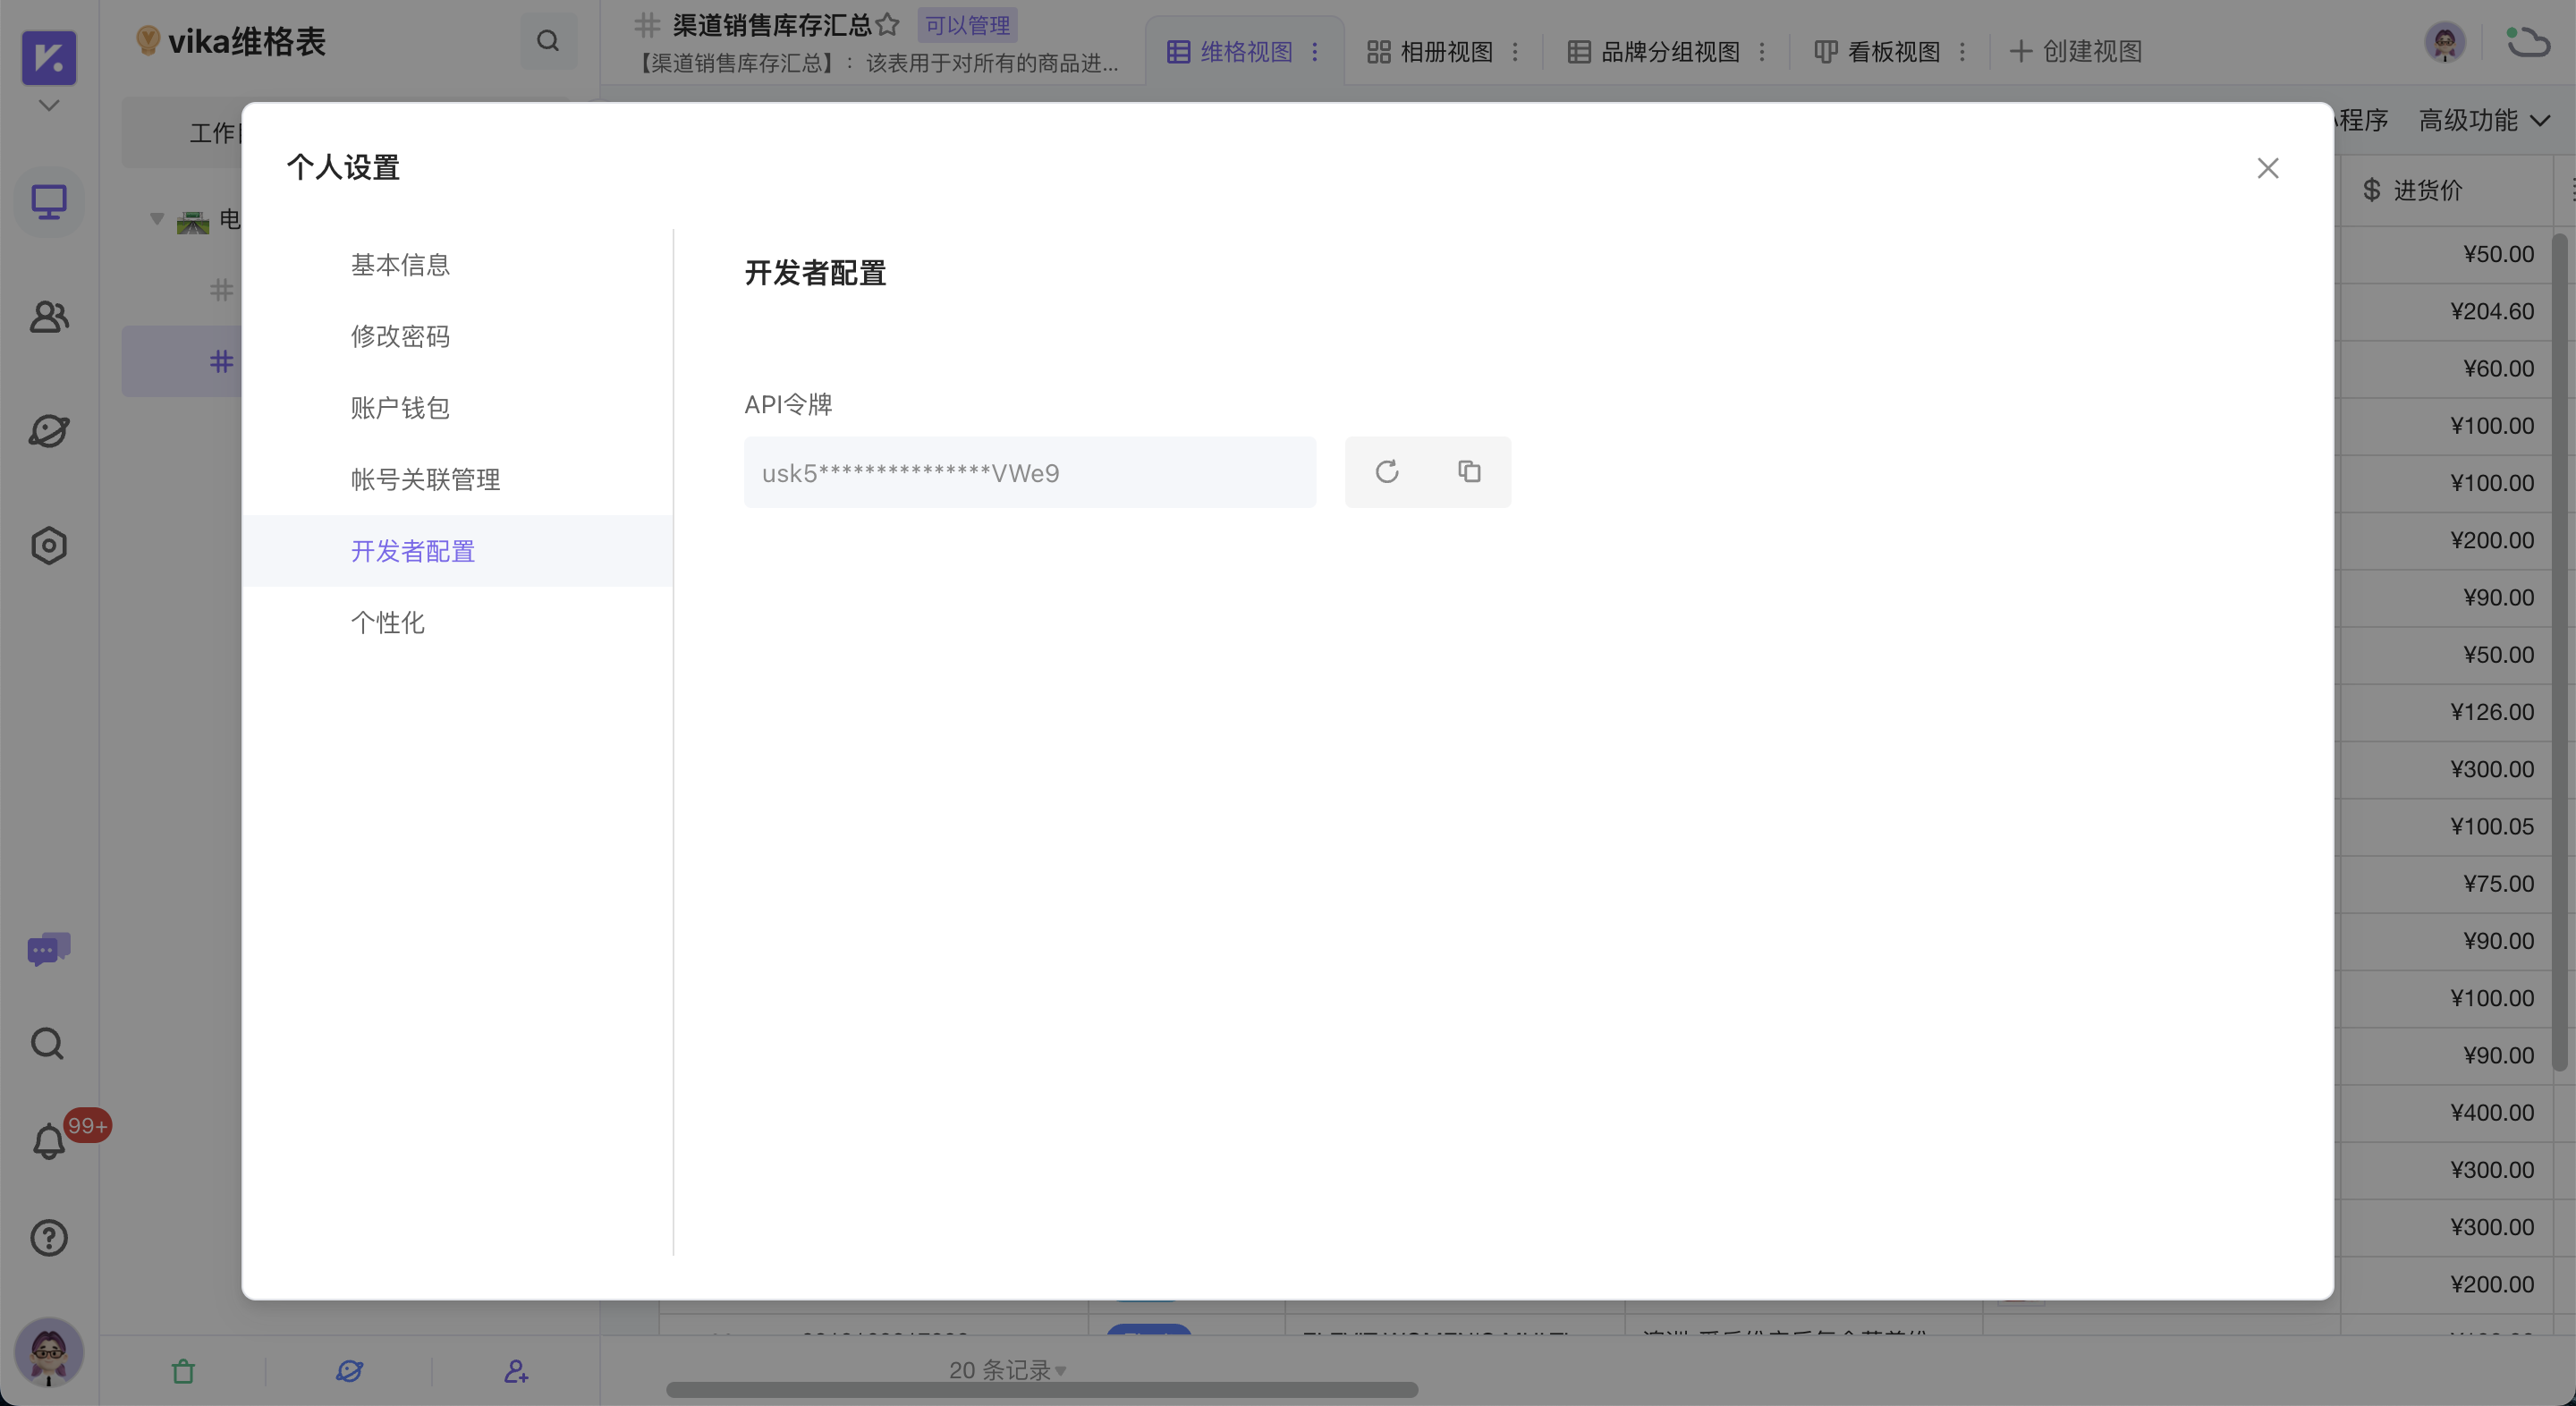Screen dimensions: 2576x1406
Task: Open the record count dropdown next to 20 条记录
Action: [1060, 1371]
